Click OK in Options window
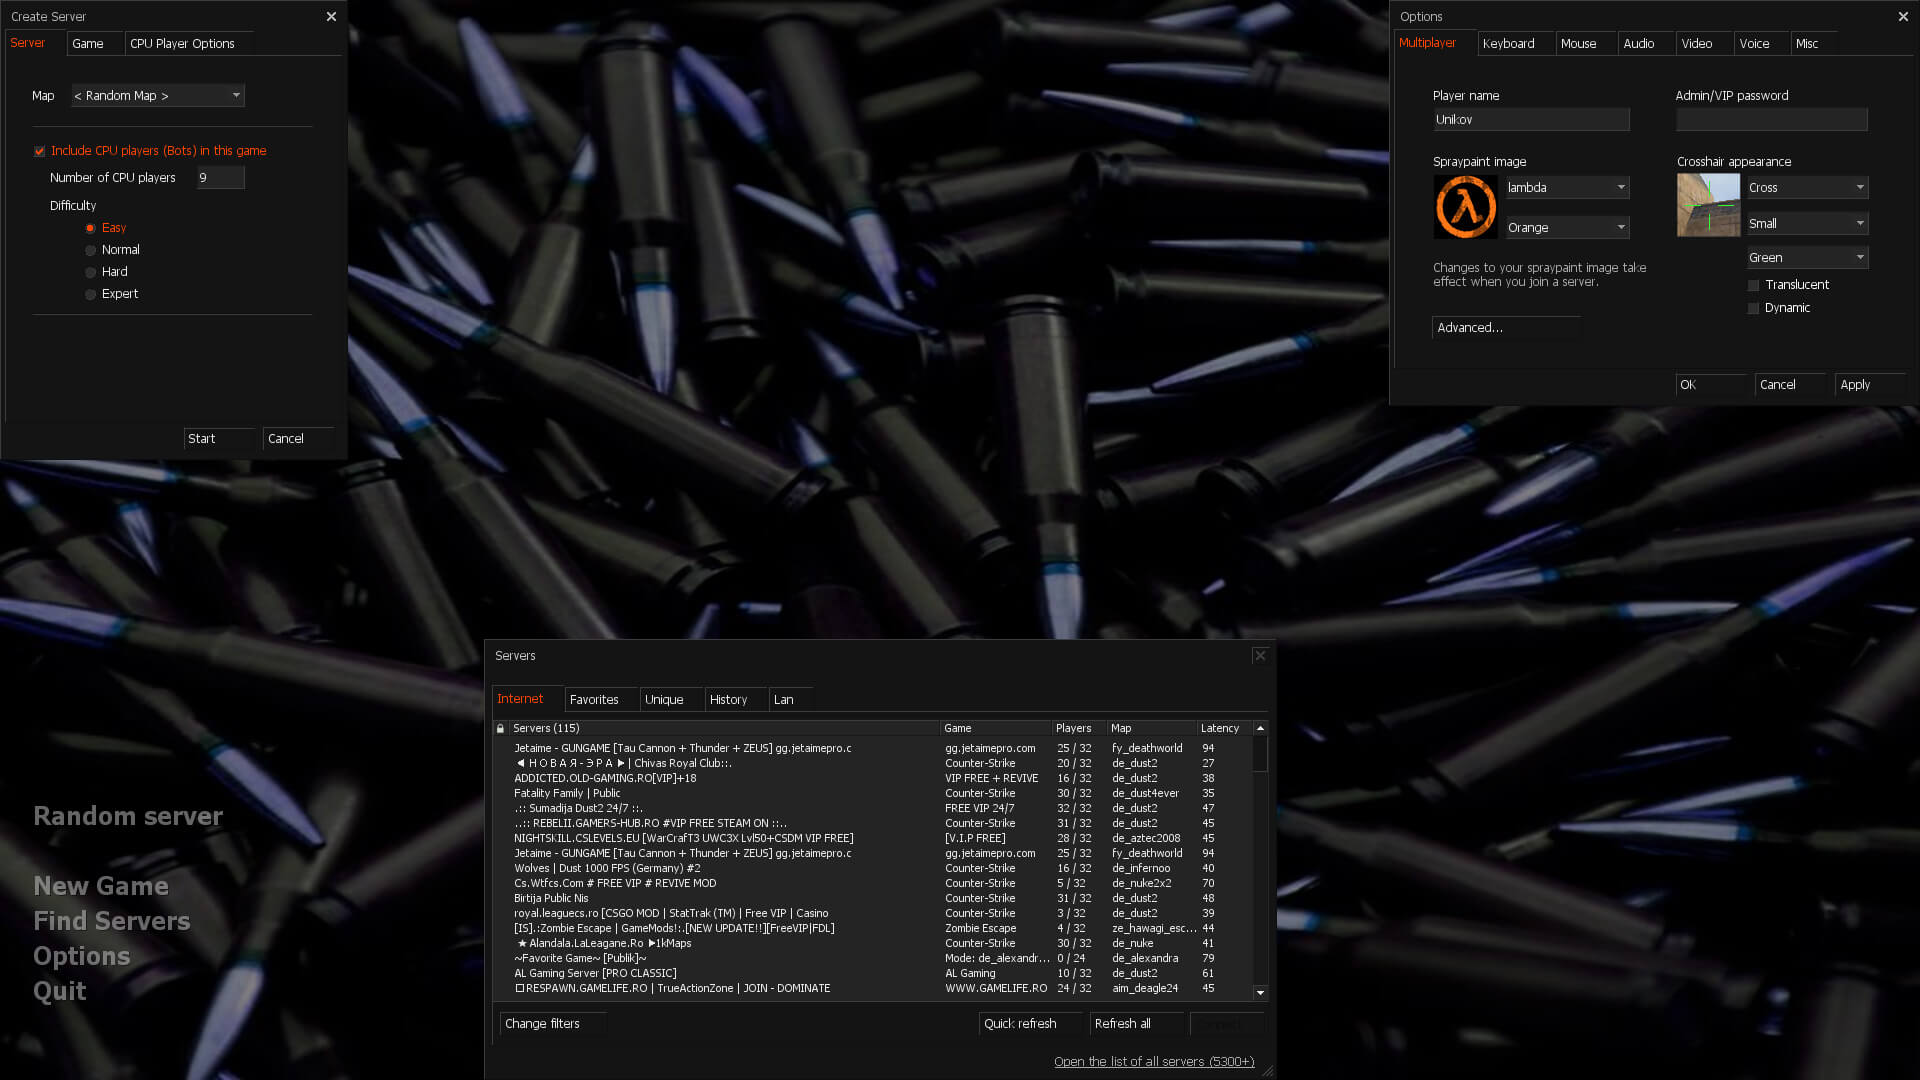Viewport: 1920px width, 1080px height. pyautogui.click(x=1711, y=384)
